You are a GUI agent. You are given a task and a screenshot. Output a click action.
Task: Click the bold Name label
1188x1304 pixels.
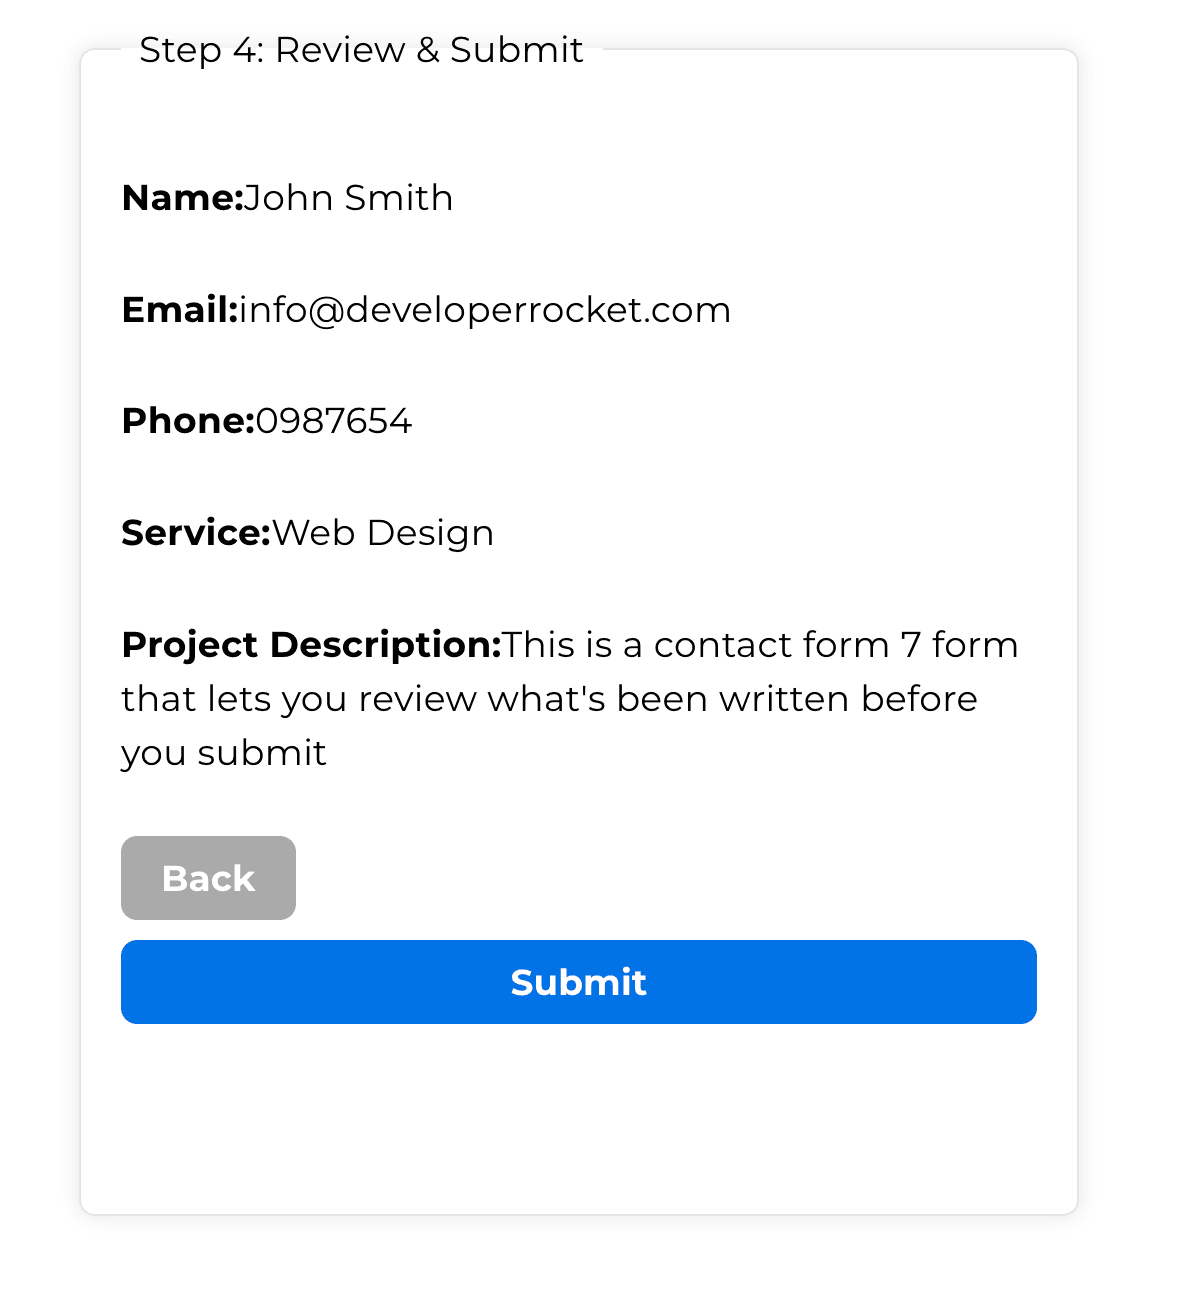click(182, 198)
